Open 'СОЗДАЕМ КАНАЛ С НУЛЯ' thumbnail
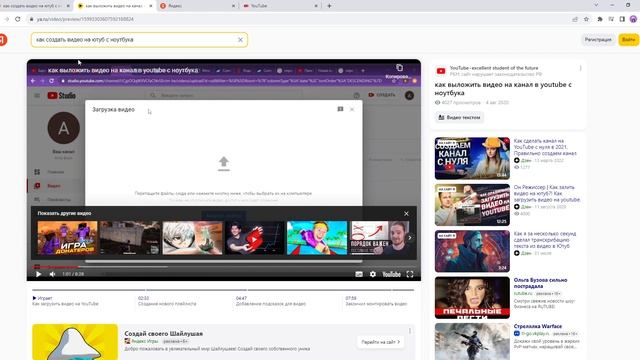Screen dimensions: 640x360 [472, 158]
